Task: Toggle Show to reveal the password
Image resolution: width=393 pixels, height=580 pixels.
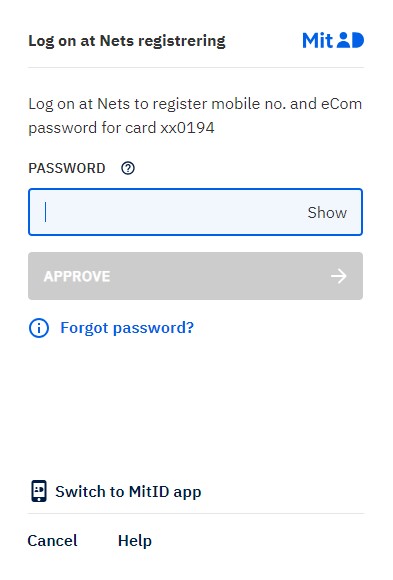Action: (327, 212)
